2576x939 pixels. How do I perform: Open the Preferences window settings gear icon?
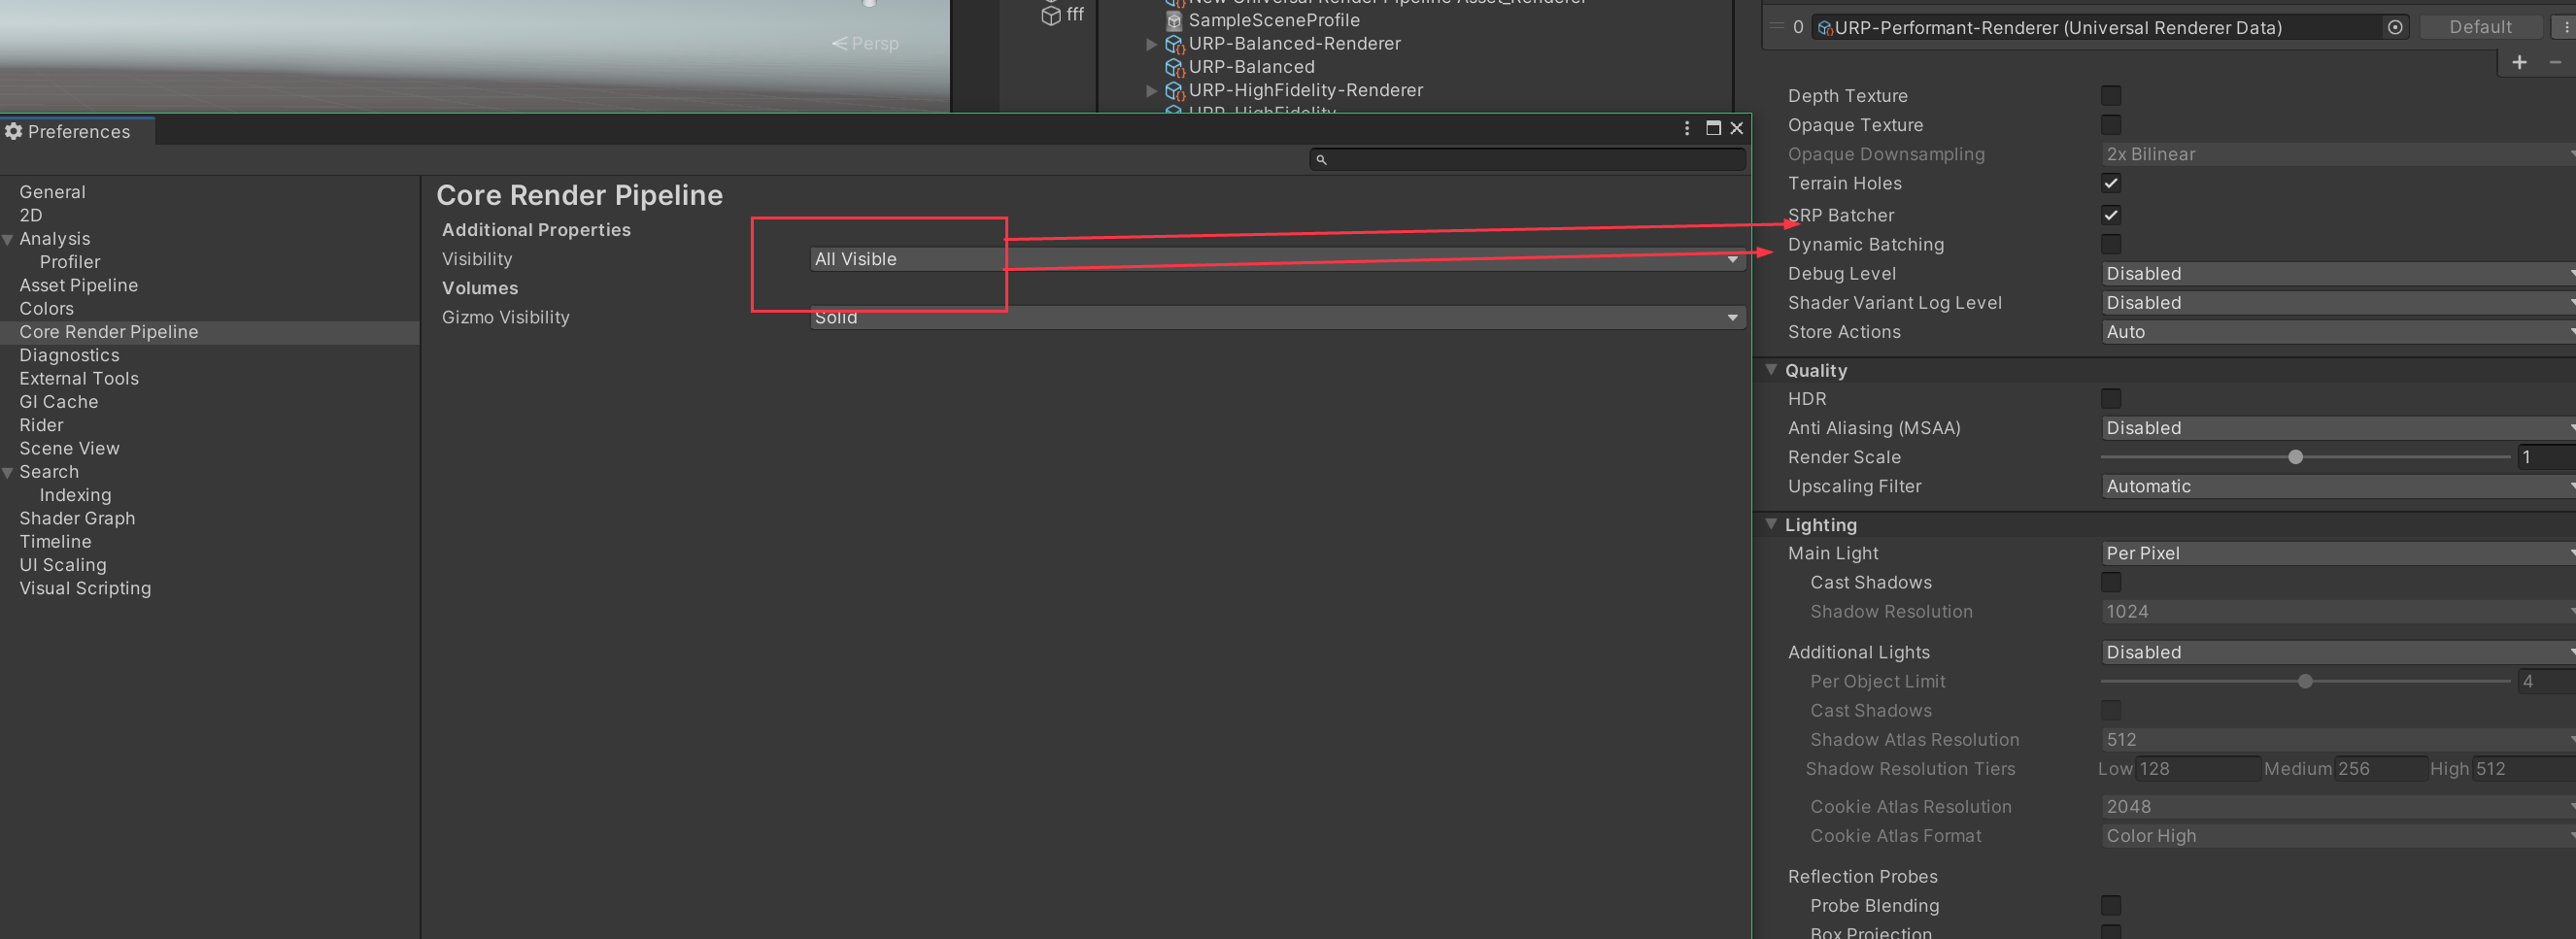[x=13, y=131]
